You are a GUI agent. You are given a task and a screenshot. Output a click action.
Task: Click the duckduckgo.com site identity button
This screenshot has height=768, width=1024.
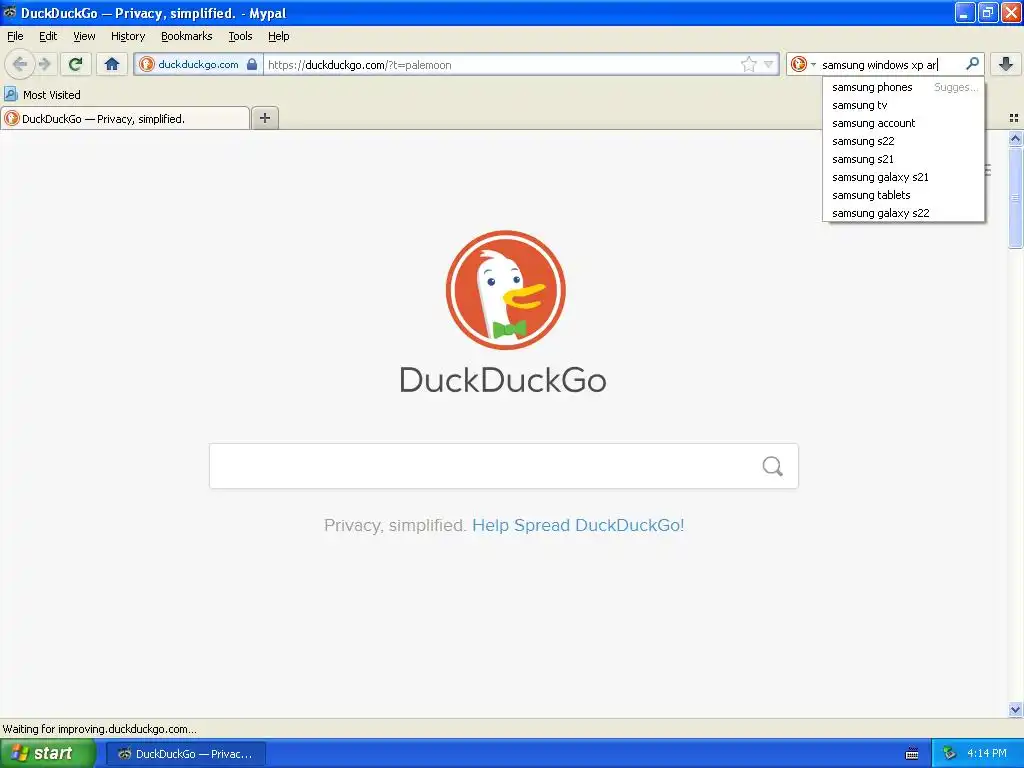click(199, 64)
